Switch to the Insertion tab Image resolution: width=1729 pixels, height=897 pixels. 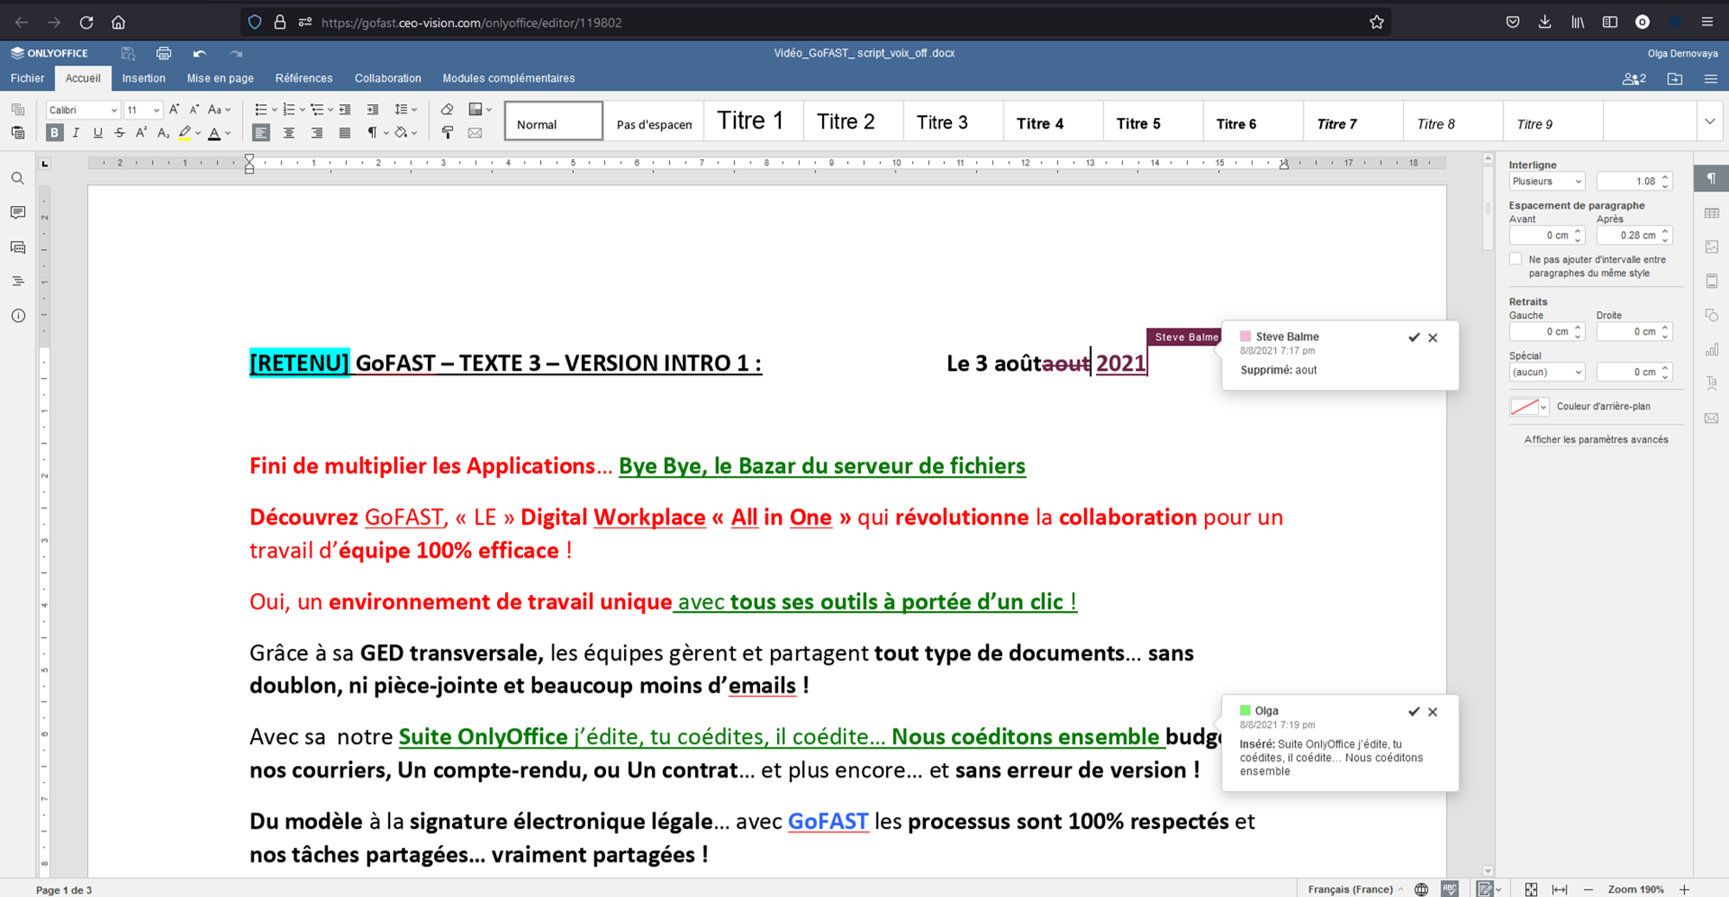[x=143, y=78]
